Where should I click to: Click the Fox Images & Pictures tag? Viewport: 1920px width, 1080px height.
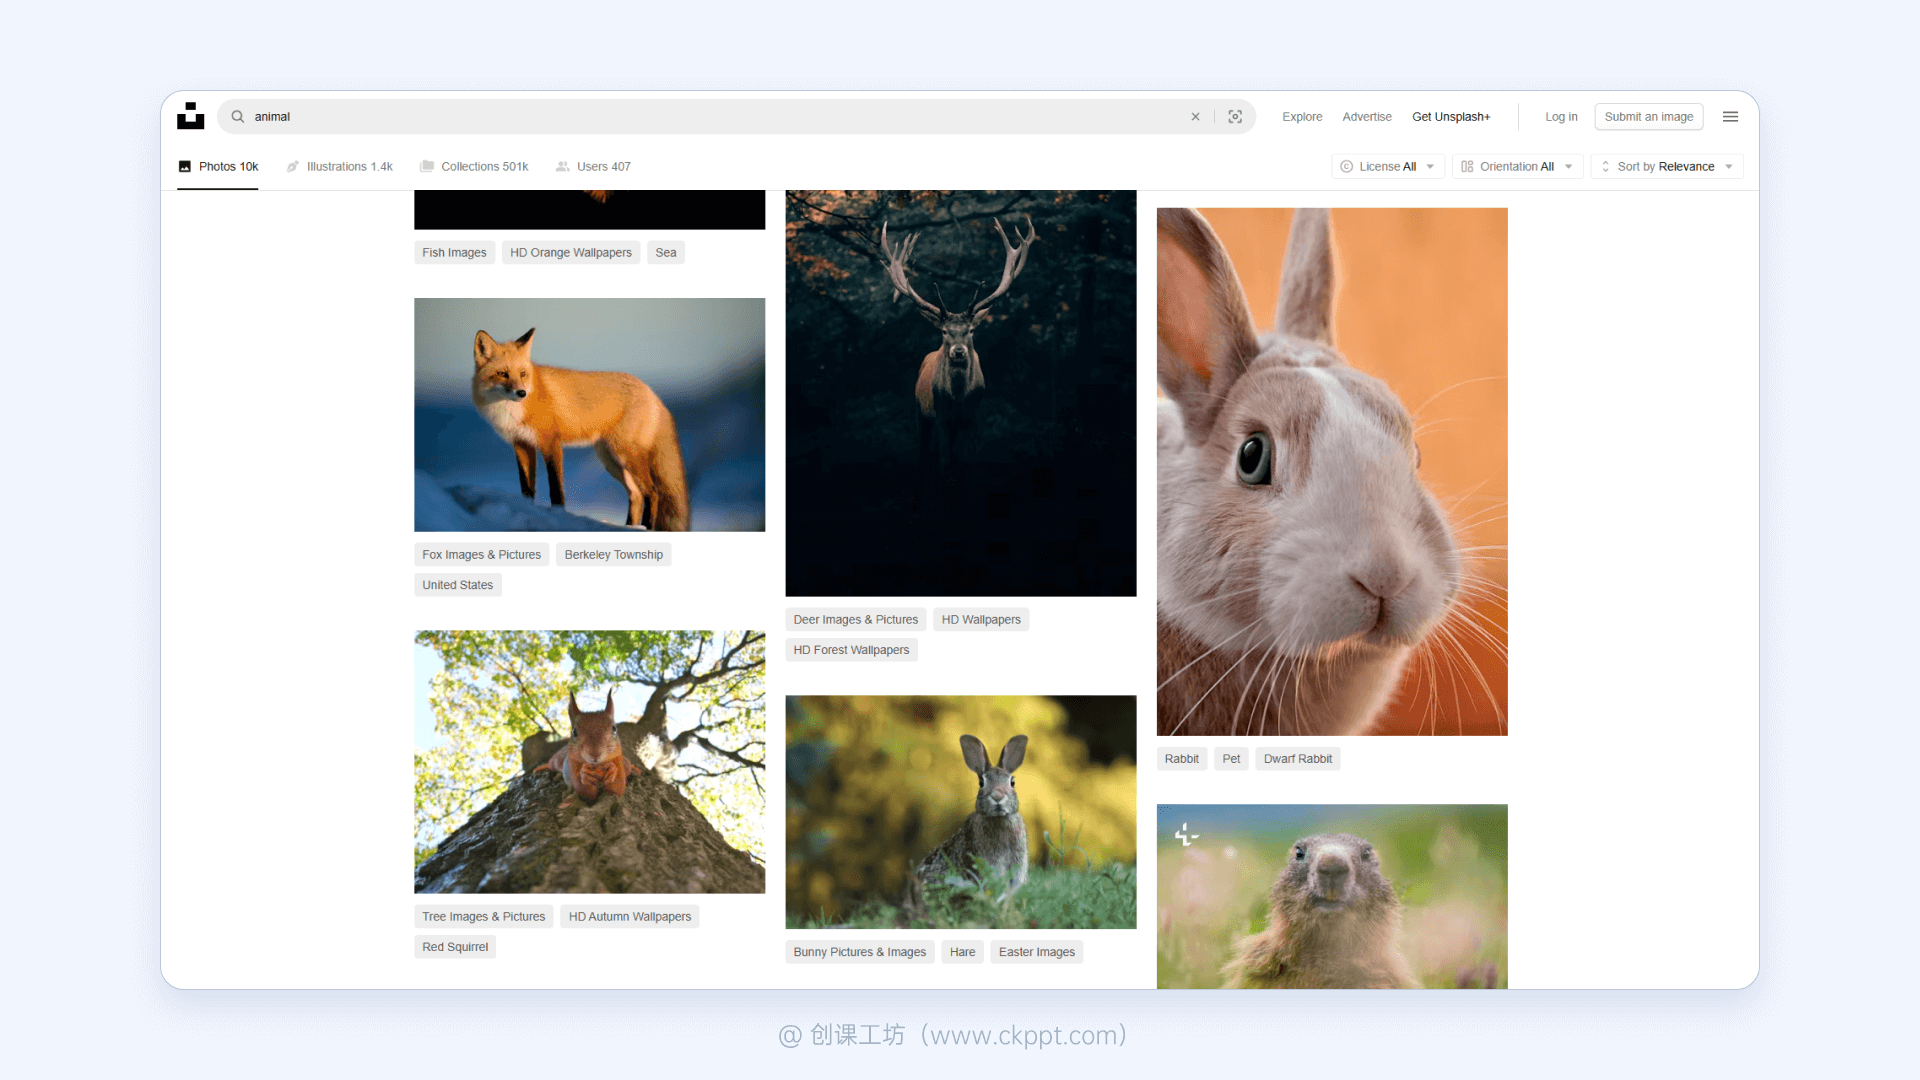tap(481, 555)
